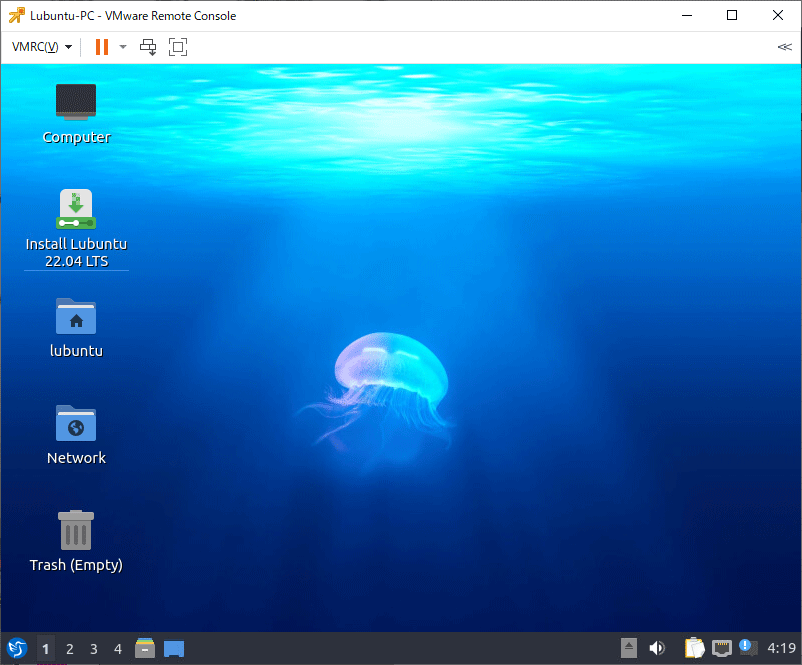Select the Network folder icon

76,423
